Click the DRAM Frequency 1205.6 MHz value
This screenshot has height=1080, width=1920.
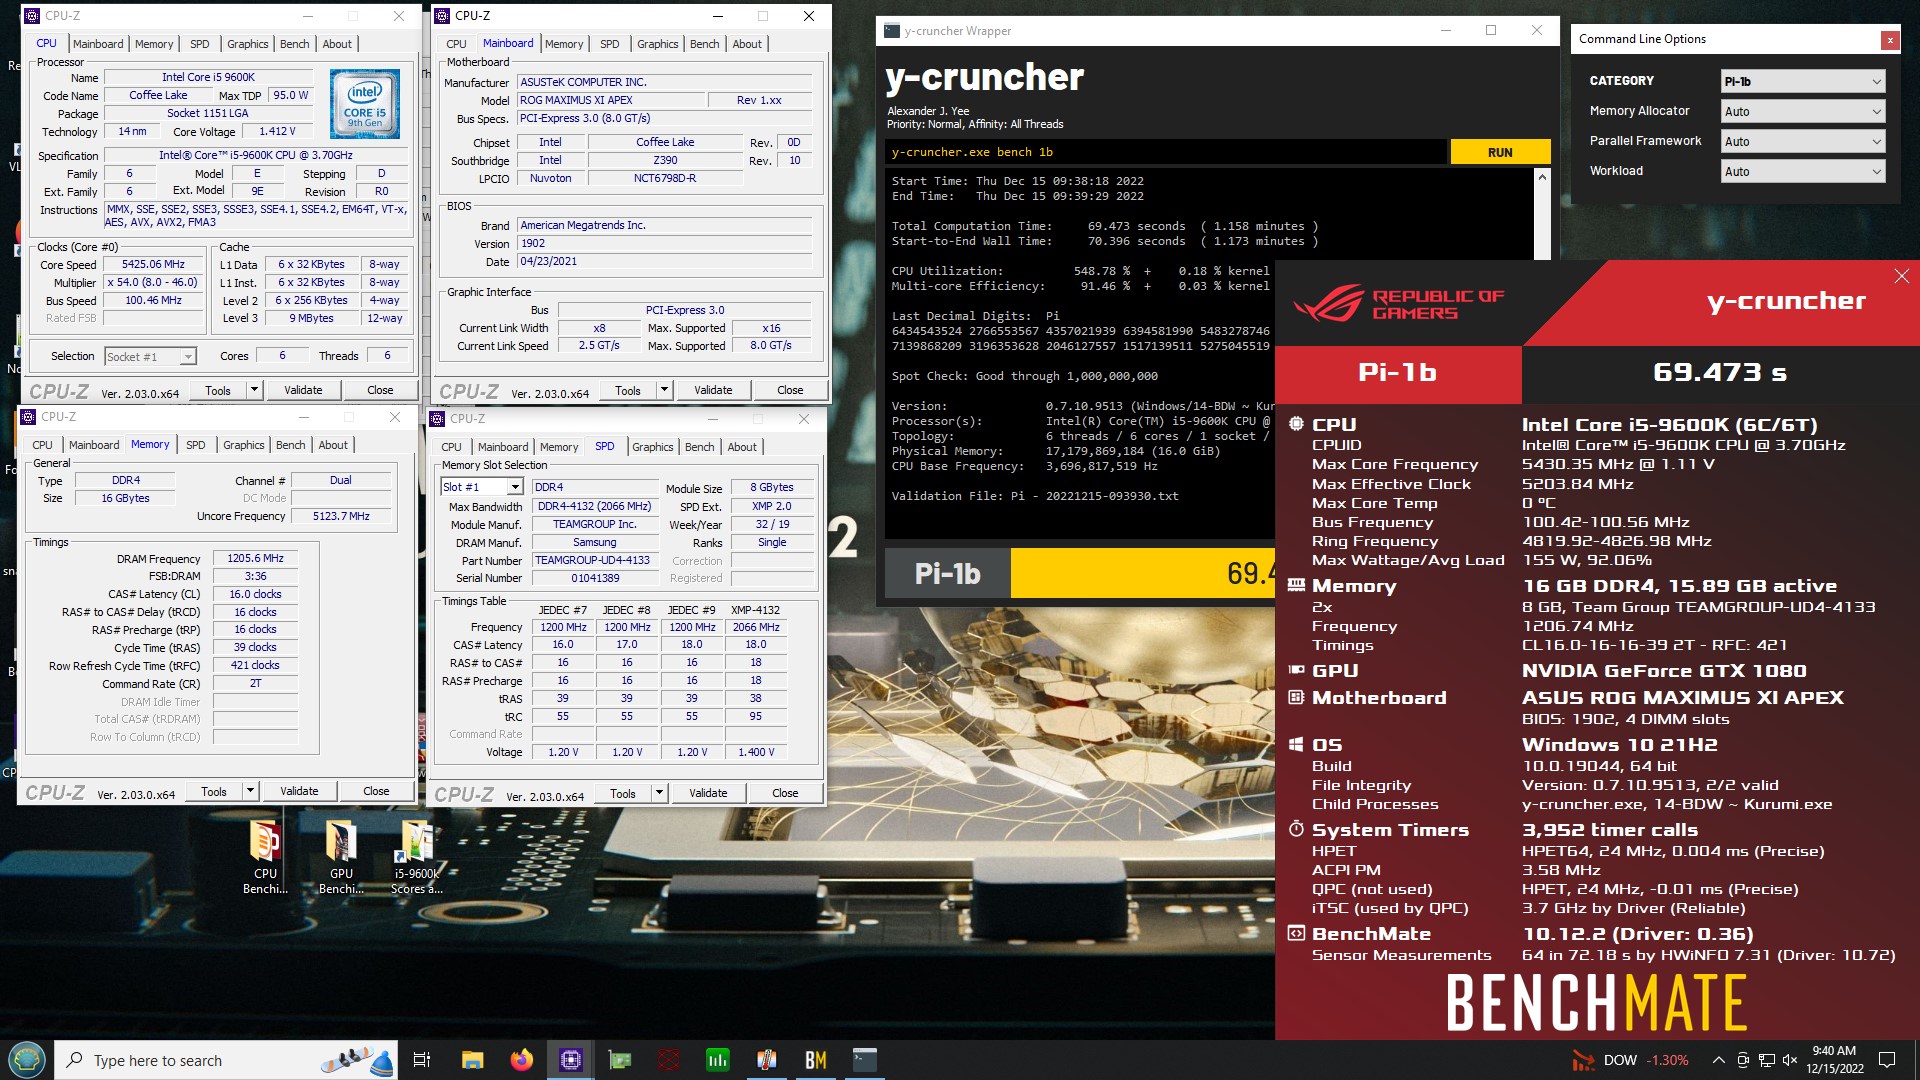(255, 559)
